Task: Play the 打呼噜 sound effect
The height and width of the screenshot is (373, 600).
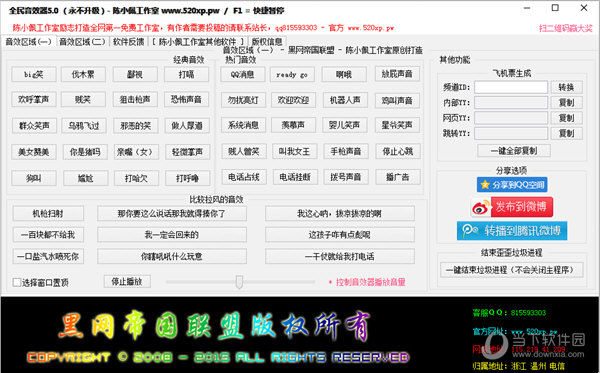Action: tap(188, 178)
